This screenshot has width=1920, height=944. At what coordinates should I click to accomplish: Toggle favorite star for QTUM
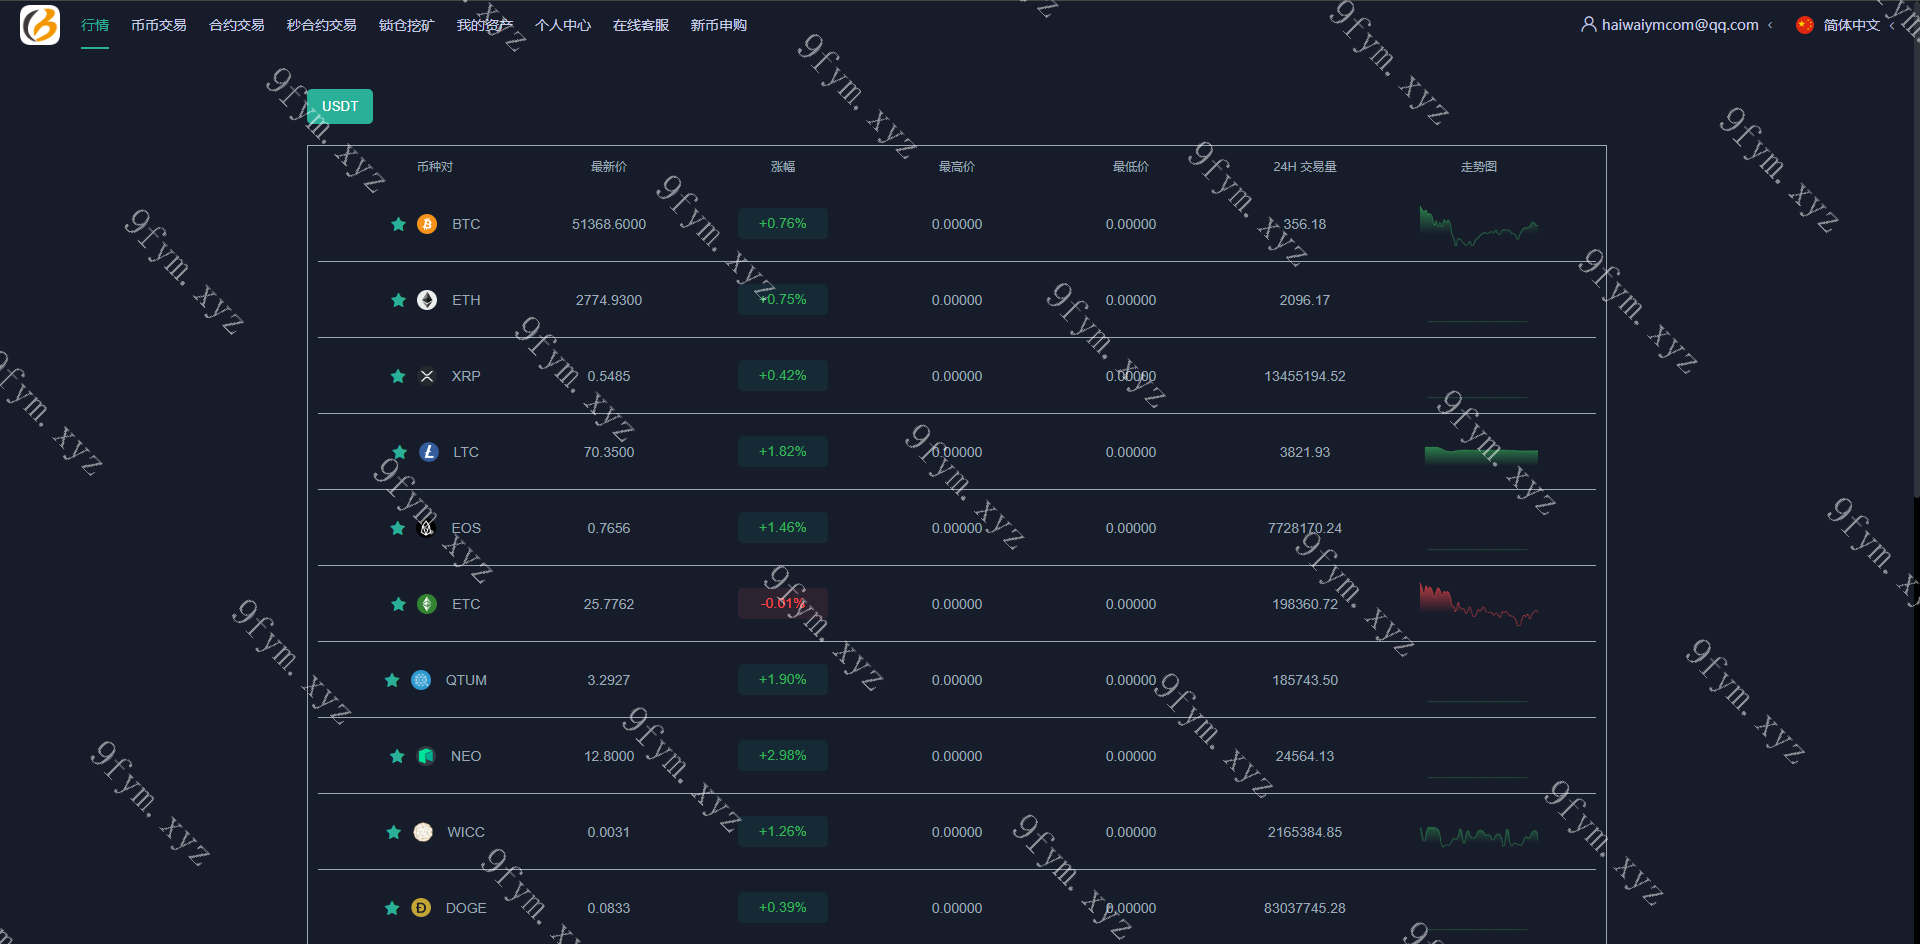(x=392, y=680)
